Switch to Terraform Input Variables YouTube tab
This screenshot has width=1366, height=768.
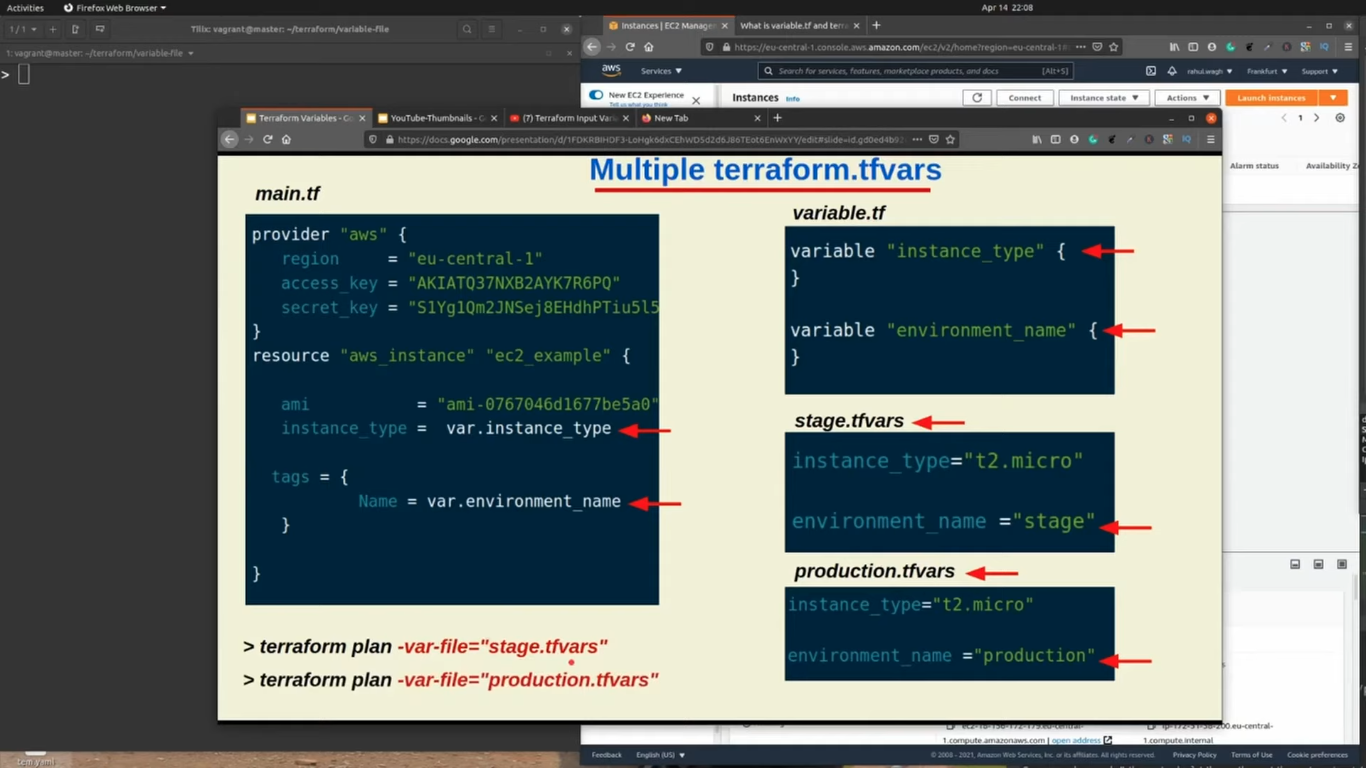coord(566,118)
